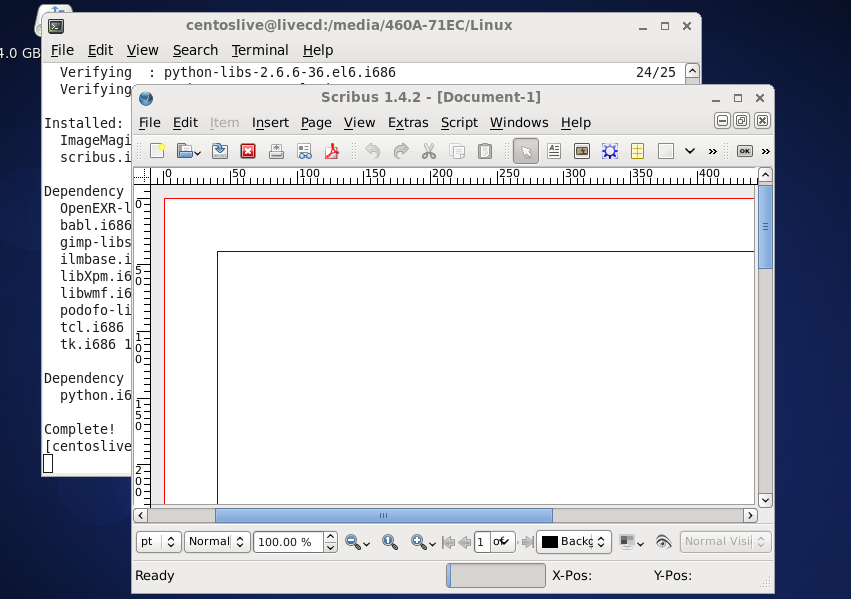Open the Terminal window's Search menu
Image resolution: width=851 pixels, height=599 pixels.
(x=195, y=50)
